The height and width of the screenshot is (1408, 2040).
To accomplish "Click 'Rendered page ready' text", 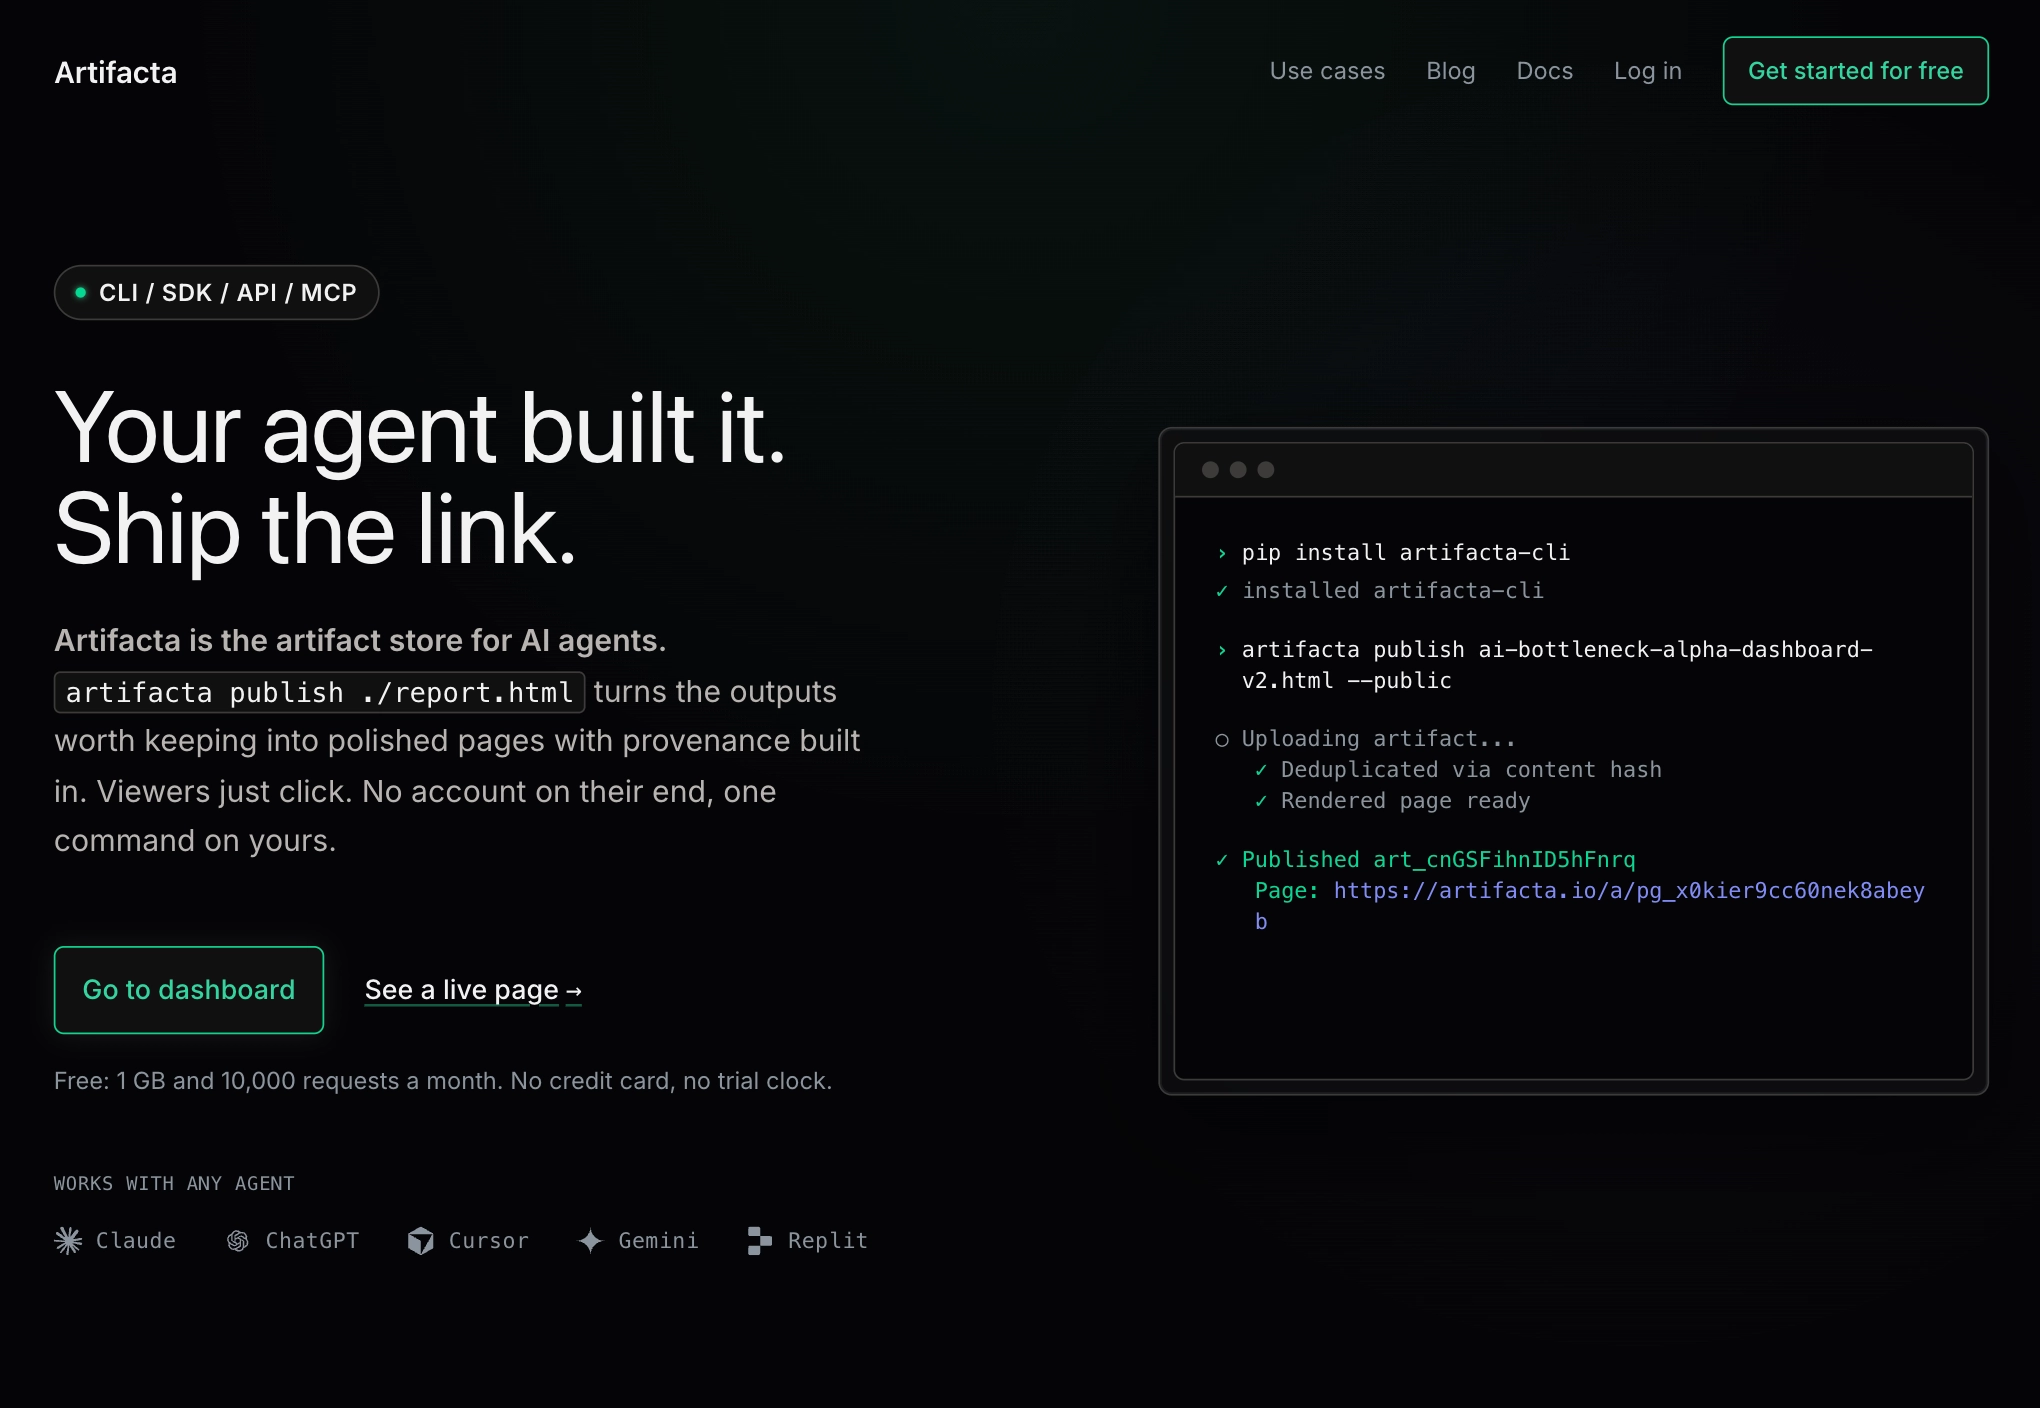I will (1405, 800).
